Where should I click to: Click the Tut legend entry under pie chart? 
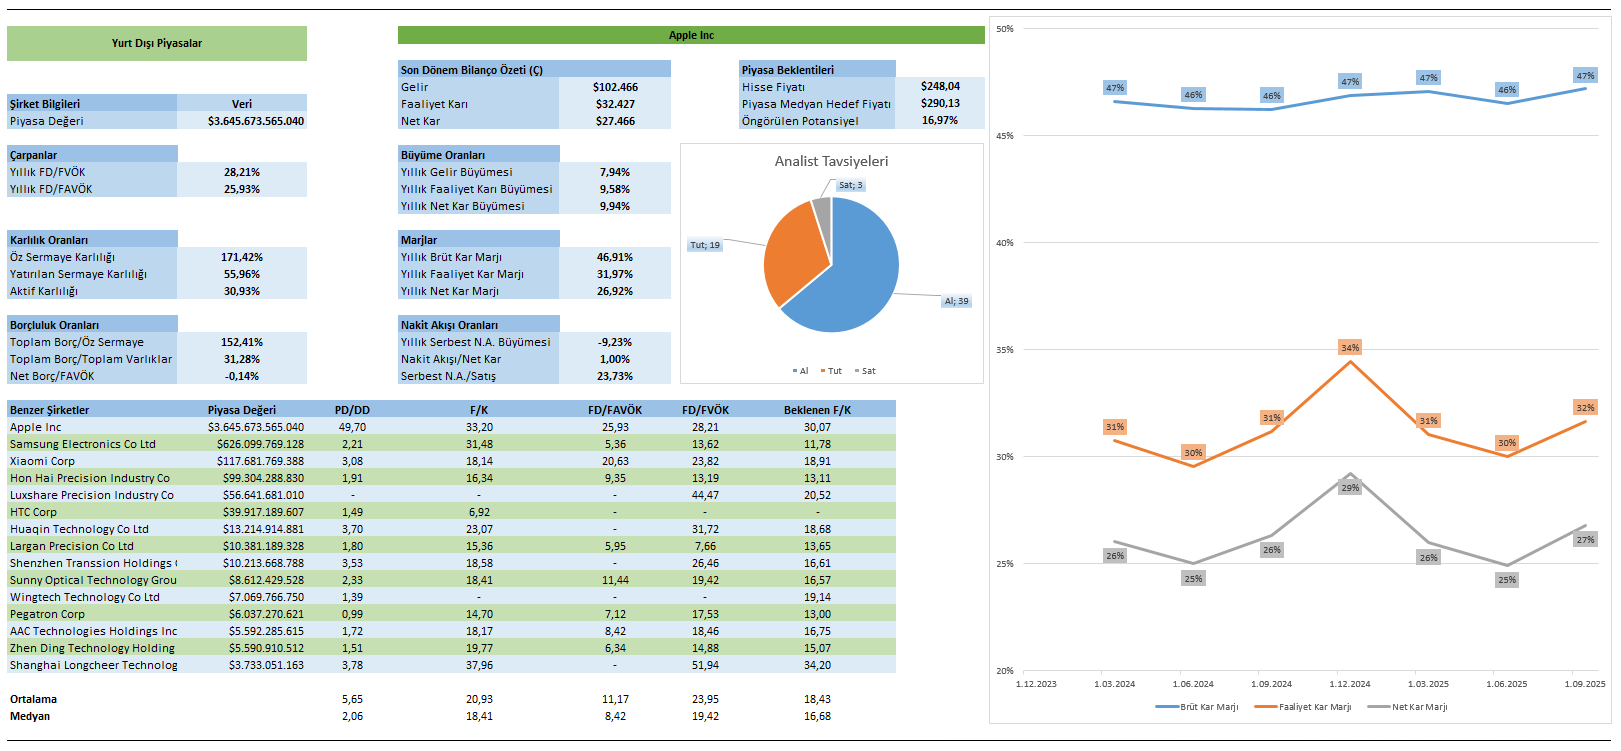[831, 371]
